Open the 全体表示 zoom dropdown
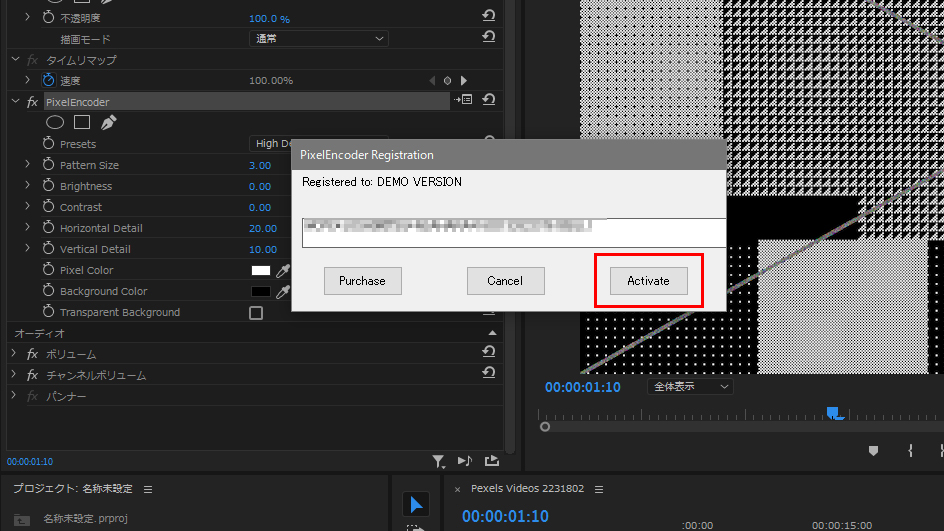944x531 pixels. point(690,387)
